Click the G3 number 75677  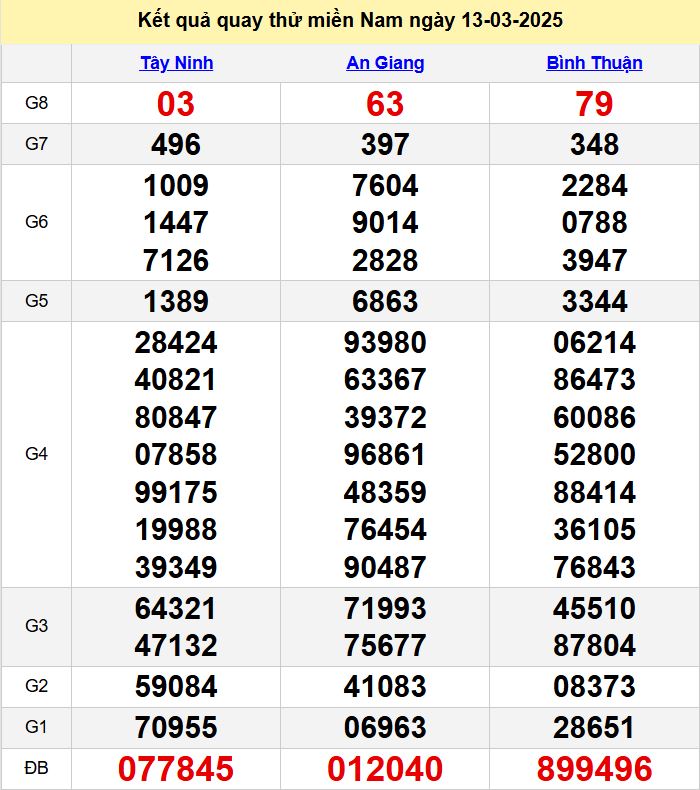coord(385,645)
